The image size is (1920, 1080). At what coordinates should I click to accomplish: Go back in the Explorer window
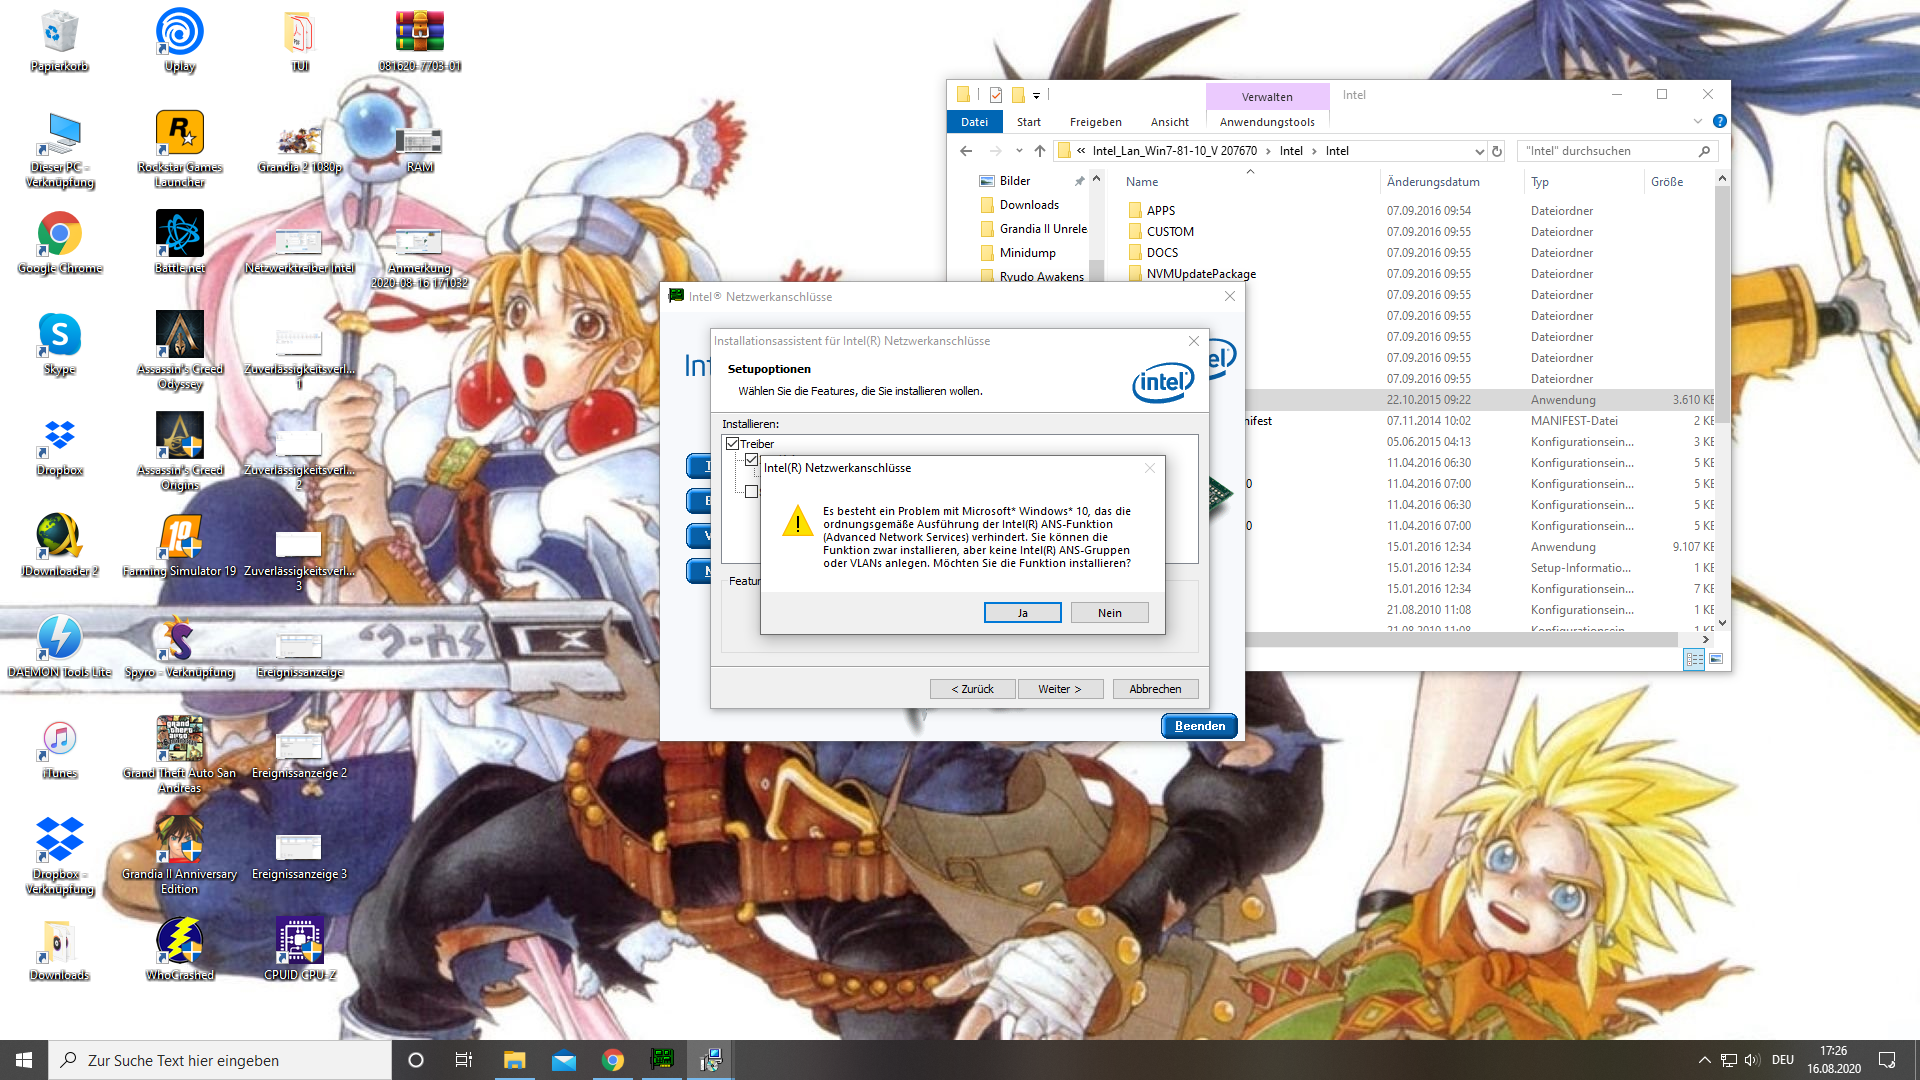coord(966,151)
